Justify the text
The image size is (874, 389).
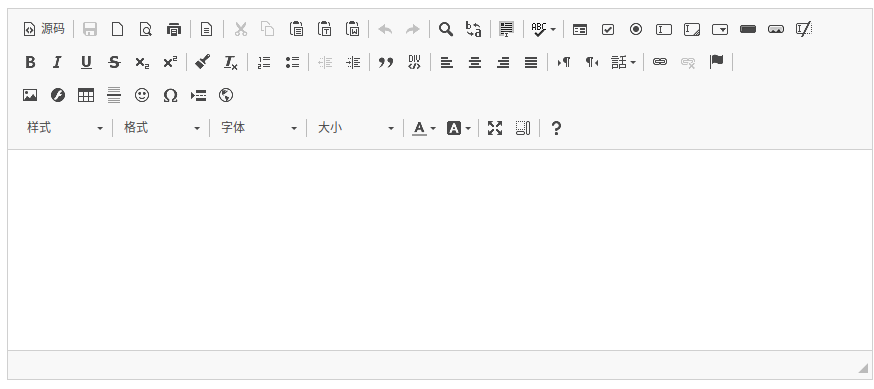pyautogui.click(x=531, y=62)
